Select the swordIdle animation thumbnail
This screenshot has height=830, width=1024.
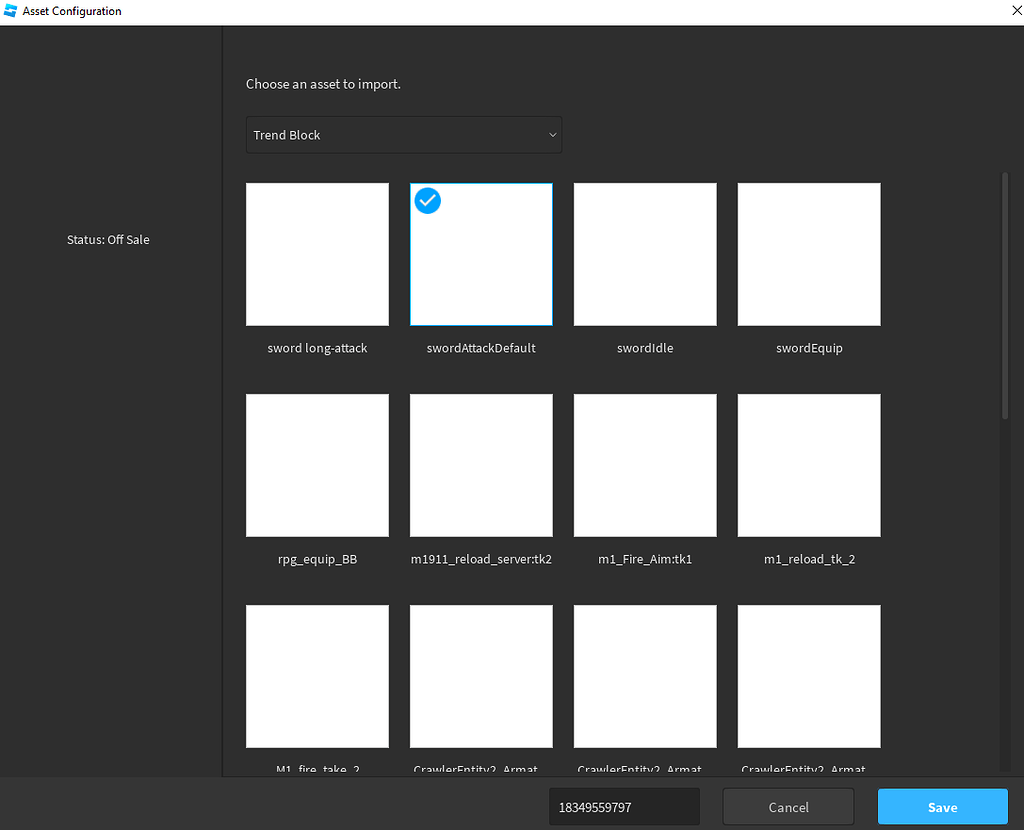click(x=644, y=254)
